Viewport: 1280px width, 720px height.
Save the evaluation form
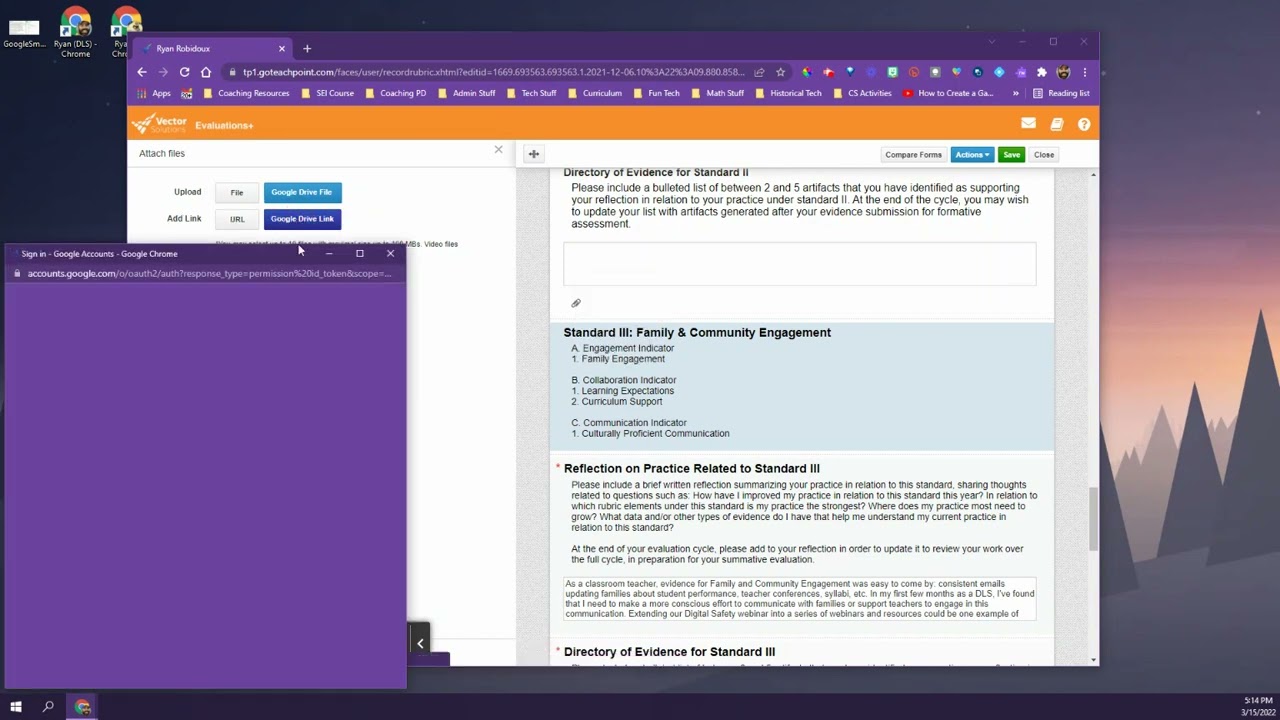[1012, 155]
